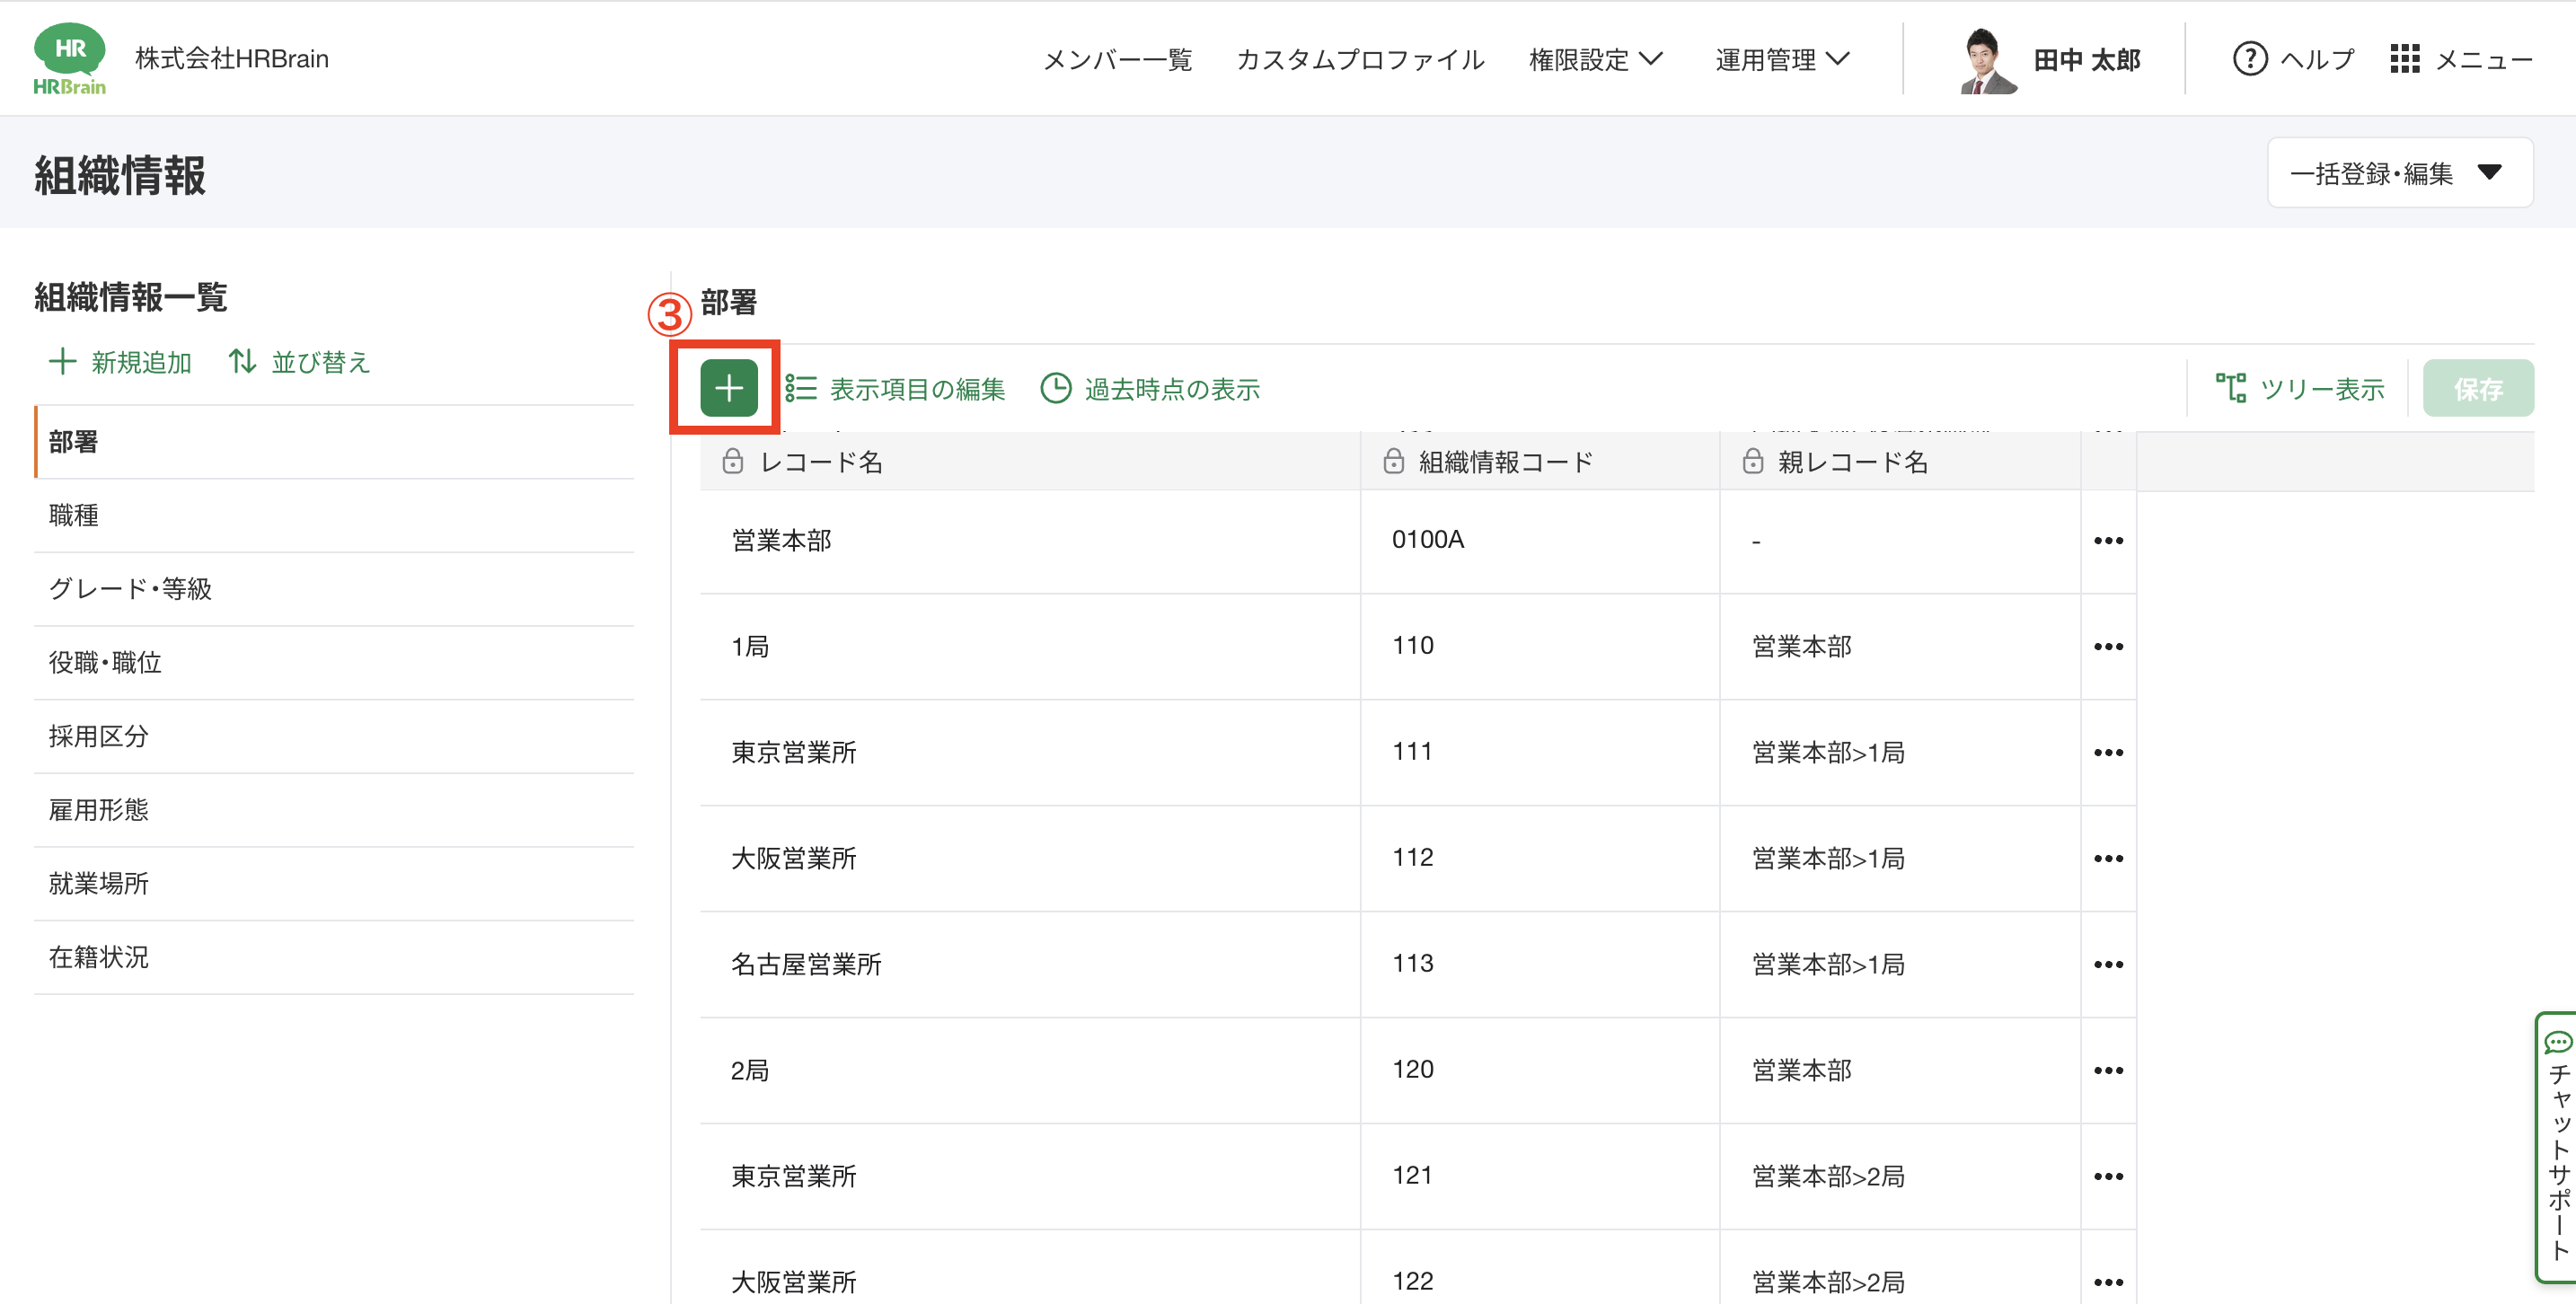Go to メンバー一覧 page
Image resolution: width=2576 pixels, height=1304 pixels.
click(1117, 60)
